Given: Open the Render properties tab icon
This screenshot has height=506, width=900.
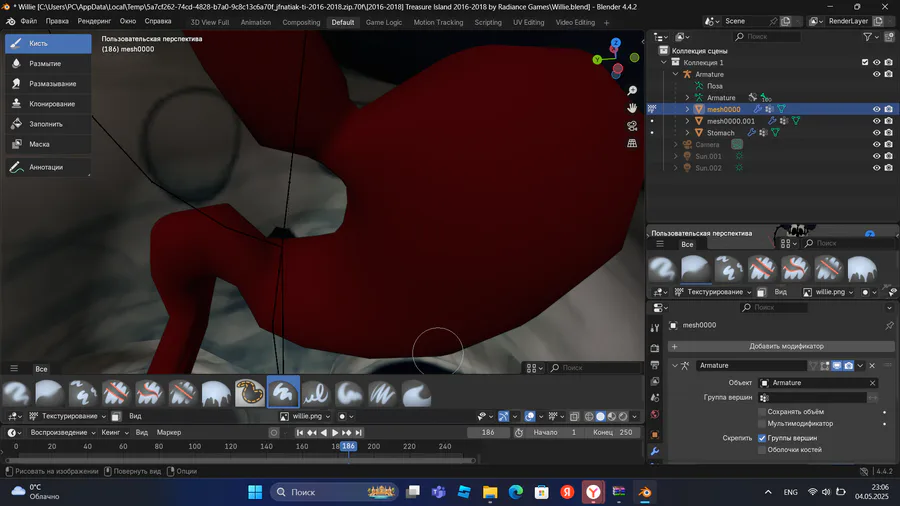Looking at the screenshot, I should click(x=655, y=348).
